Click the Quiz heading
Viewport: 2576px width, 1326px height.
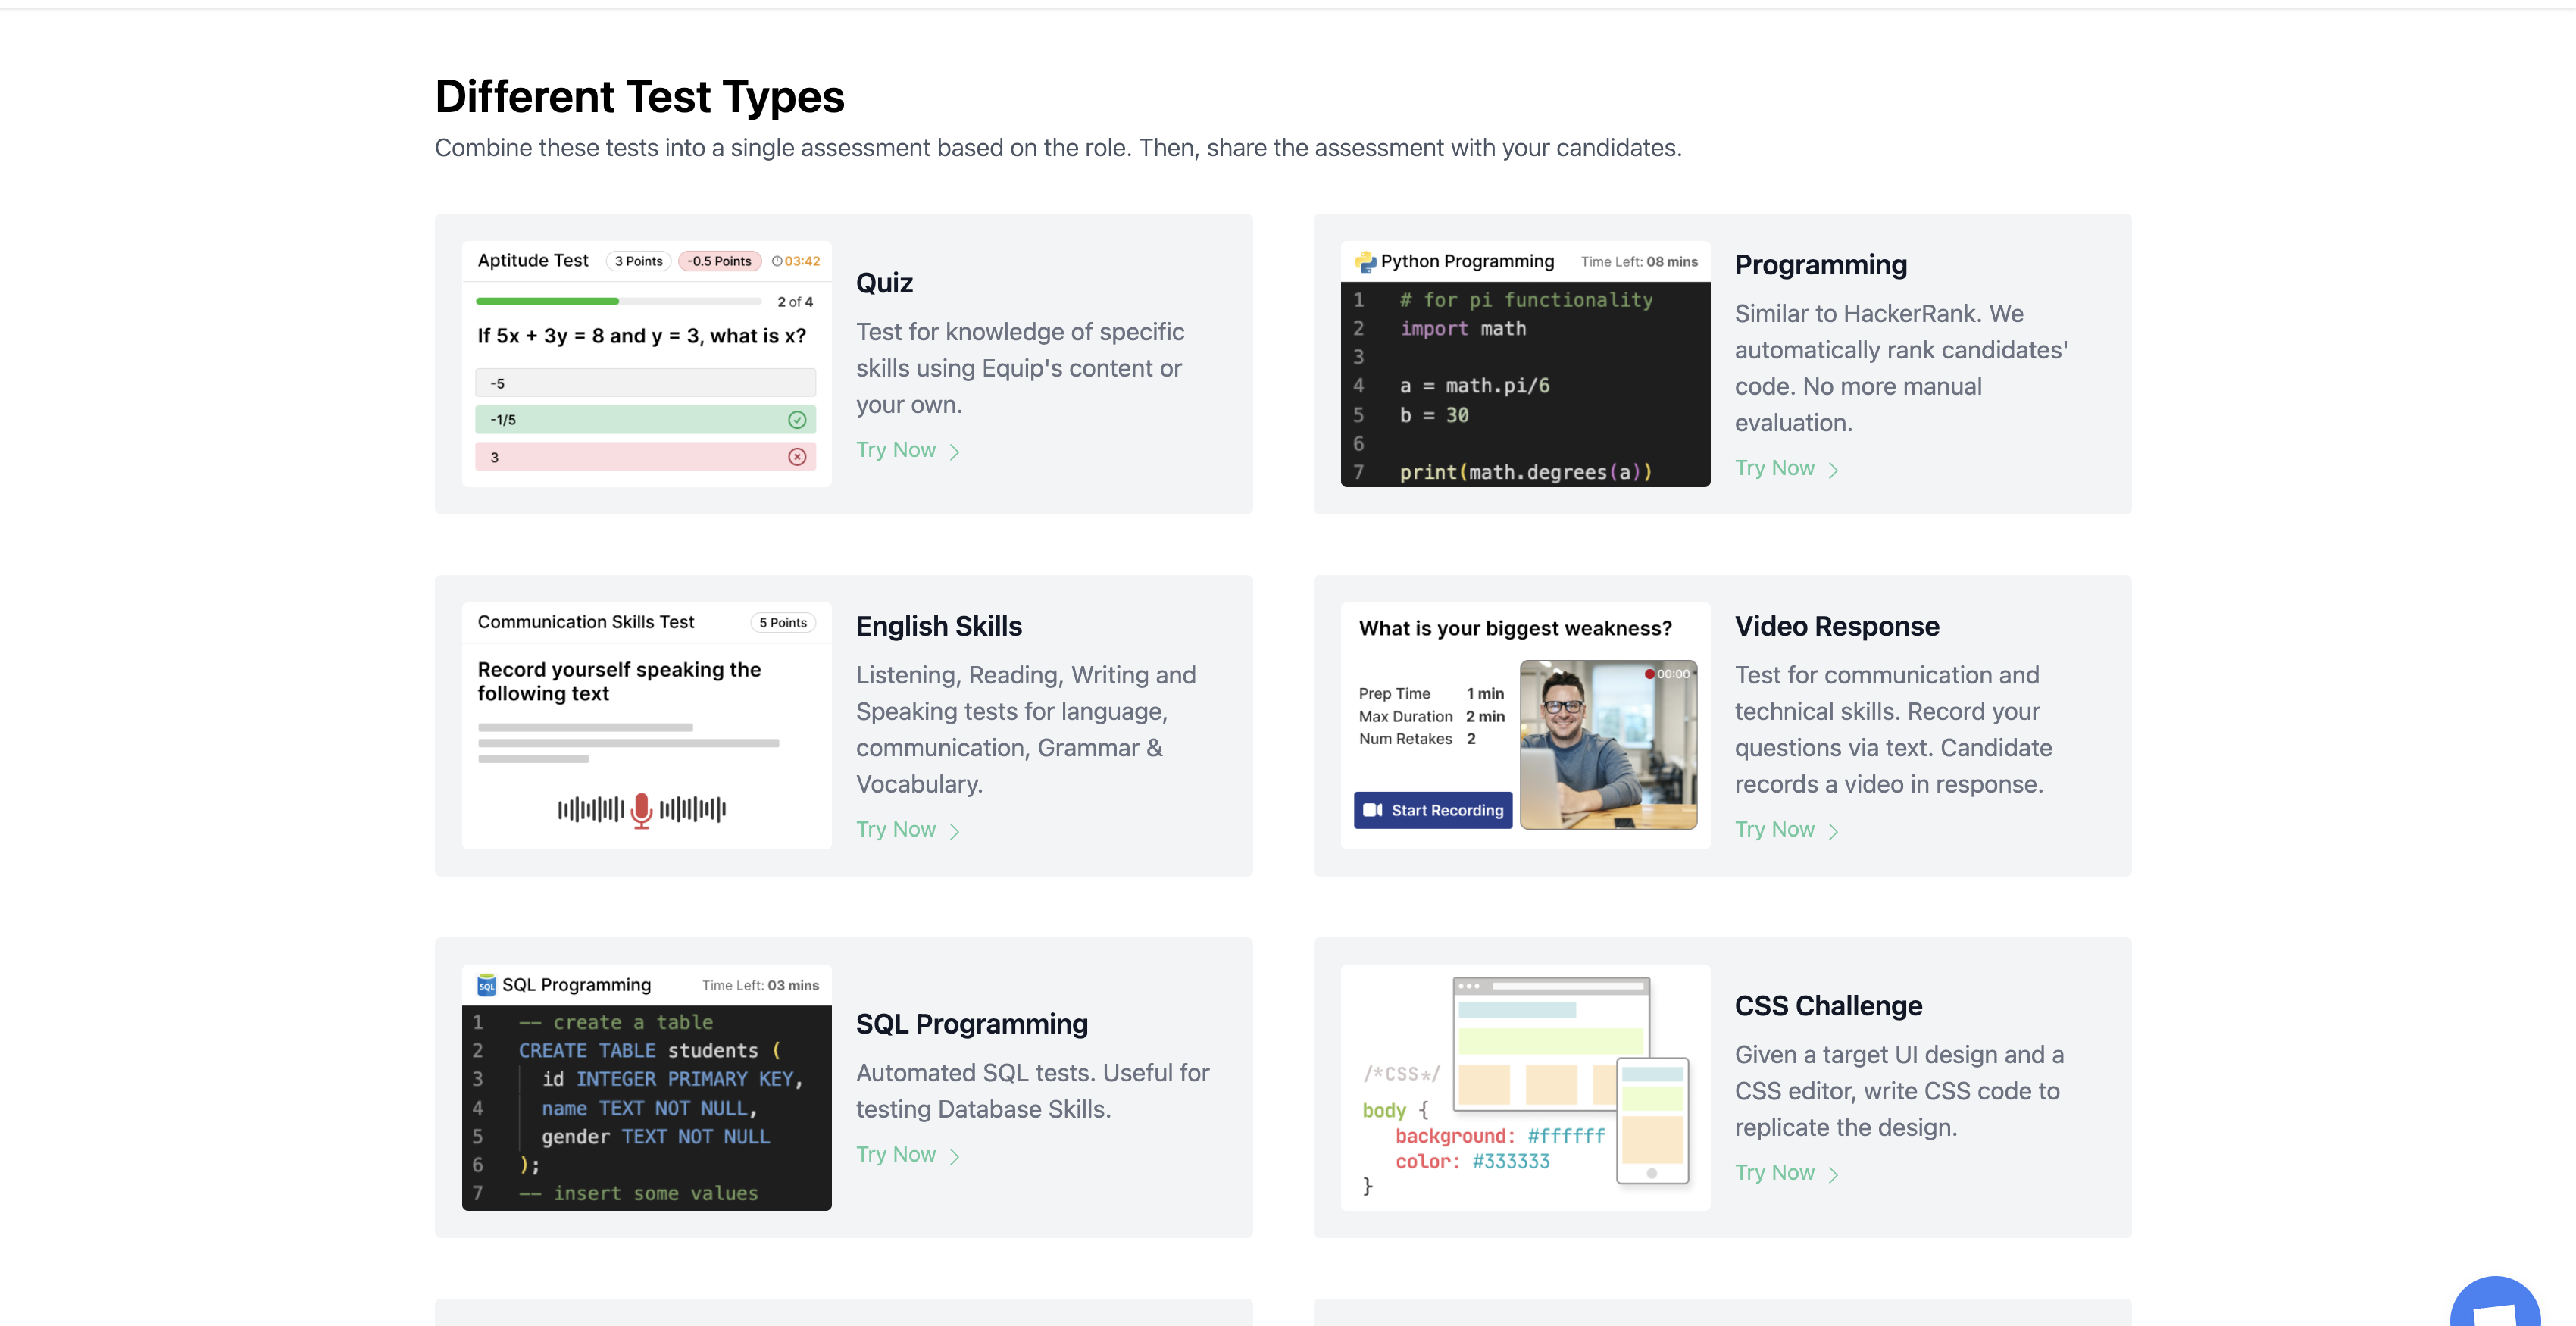coord(884,283)
